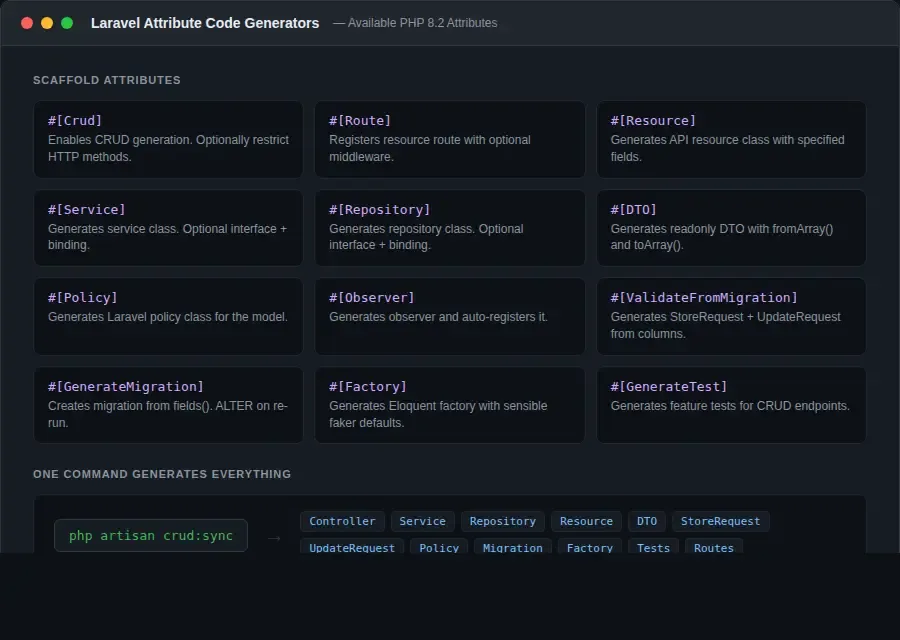Select the #[Observer] attribute name
Image resolution: width=900 pixels, height=640 pixels.
371,297
